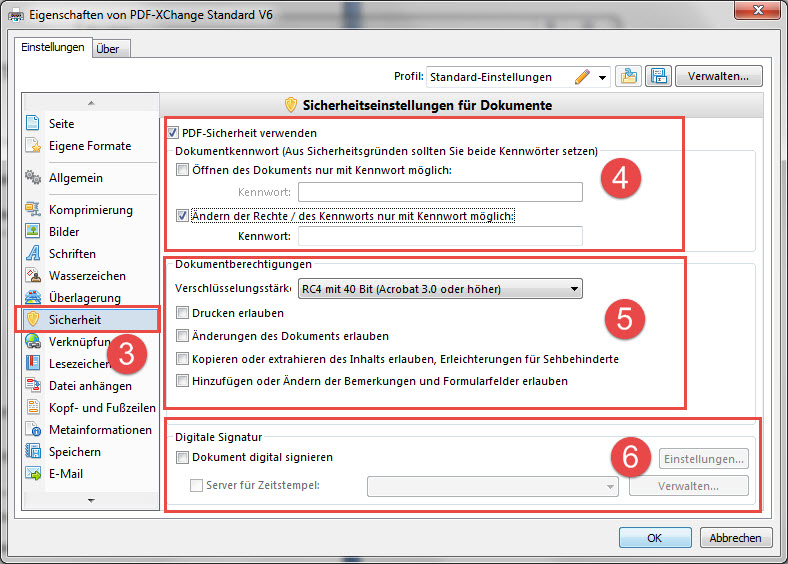
Task: Open the Zeitstempel server dropdown
Action: pos(492,486)
